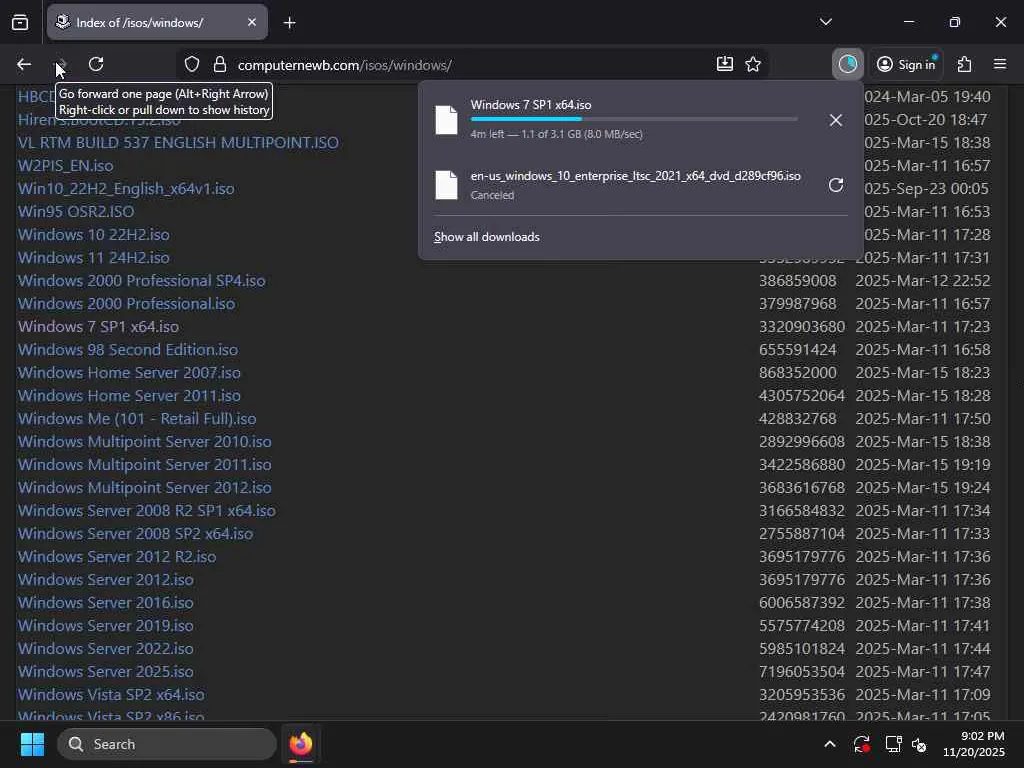Click Windows 10 22H2.iso
The image size is (1024, 768).
point(93,234)
